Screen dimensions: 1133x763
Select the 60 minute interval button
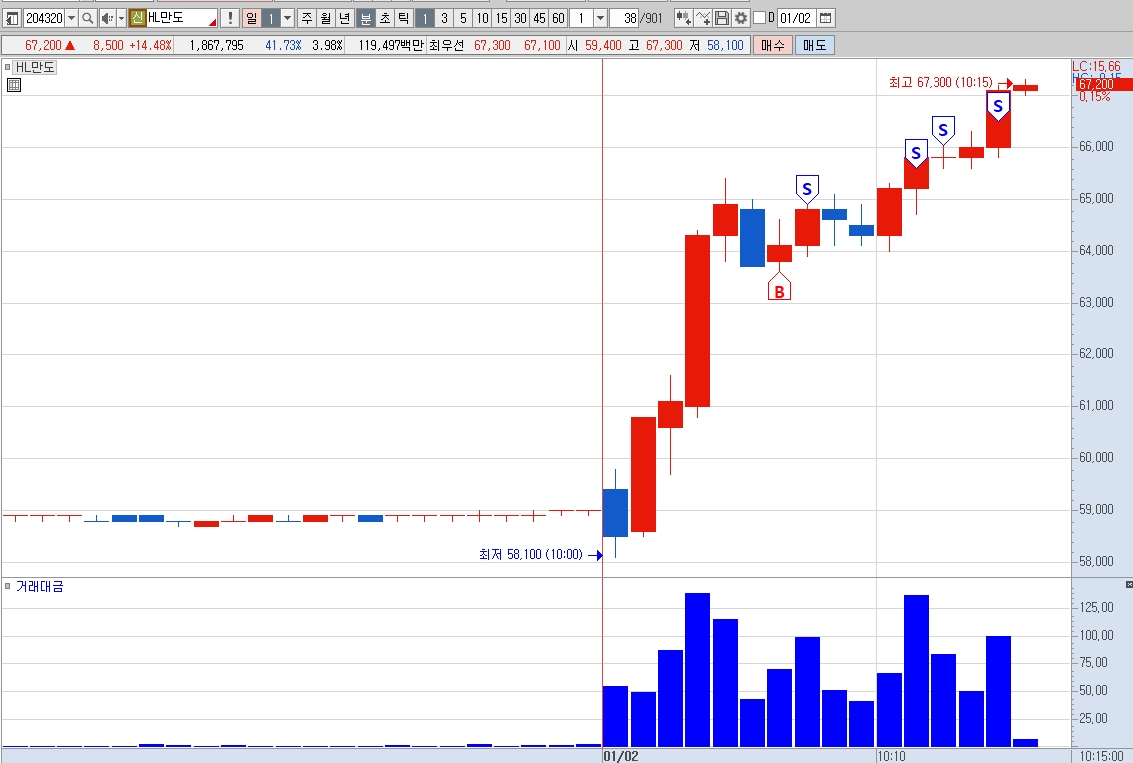click(558, 18)
